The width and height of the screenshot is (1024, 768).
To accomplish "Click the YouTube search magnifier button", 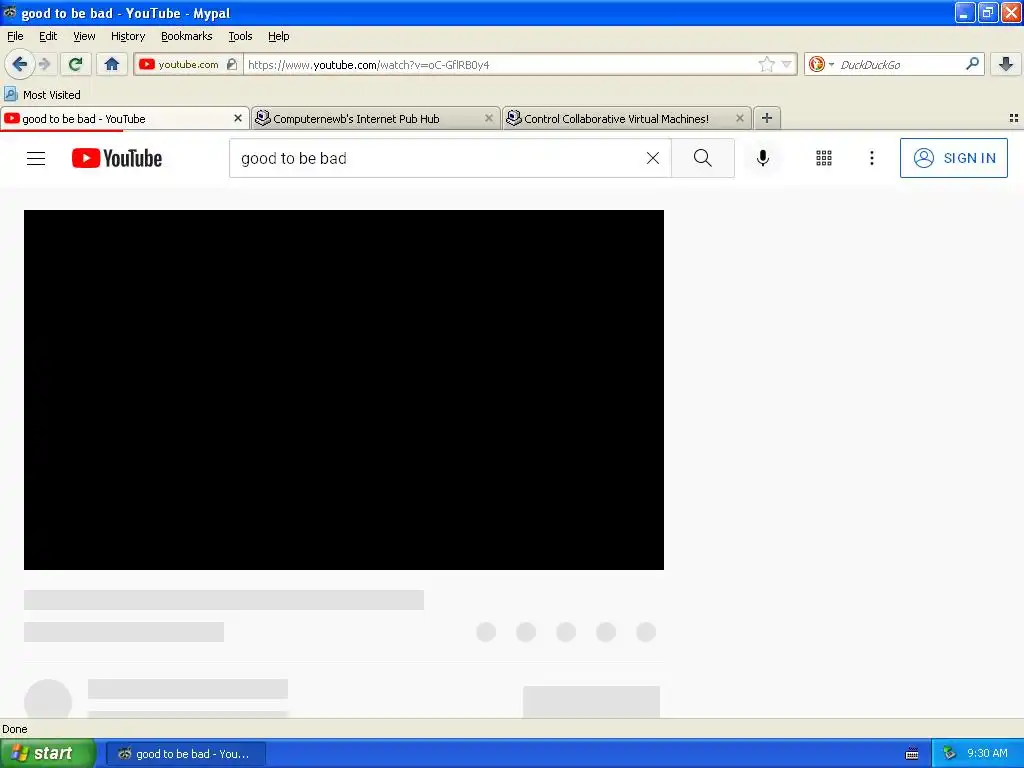I will click(x=703, y=158).
